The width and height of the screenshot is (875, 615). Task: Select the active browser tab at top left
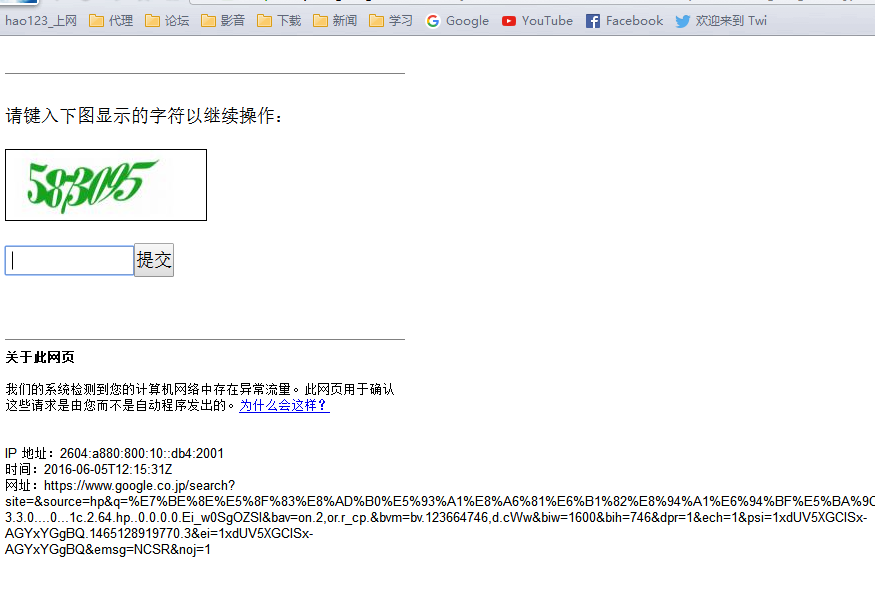[x=20, y=4]
